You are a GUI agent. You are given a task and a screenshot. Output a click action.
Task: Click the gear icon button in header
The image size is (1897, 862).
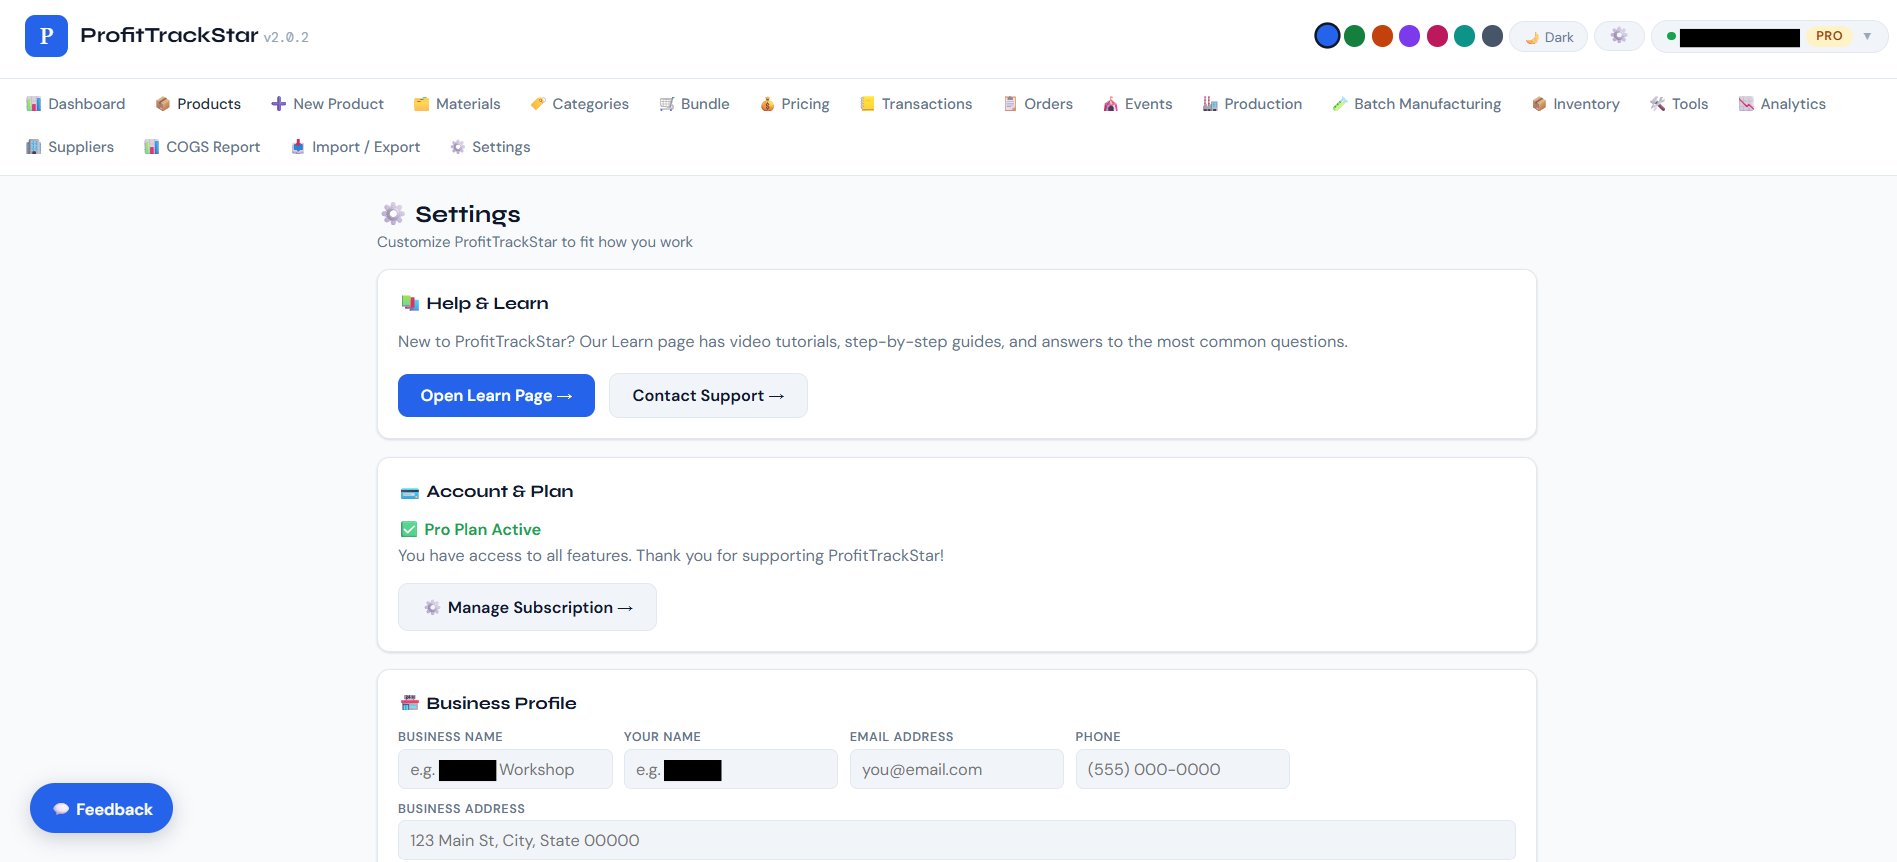point(1619,36)
